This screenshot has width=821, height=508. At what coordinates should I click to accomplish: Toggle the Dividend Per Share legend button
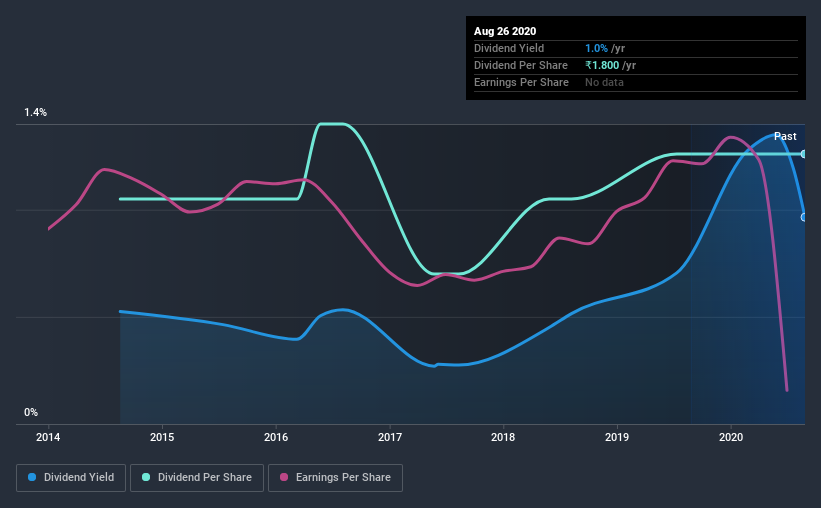pyautogui.click(x=197, y=478)
